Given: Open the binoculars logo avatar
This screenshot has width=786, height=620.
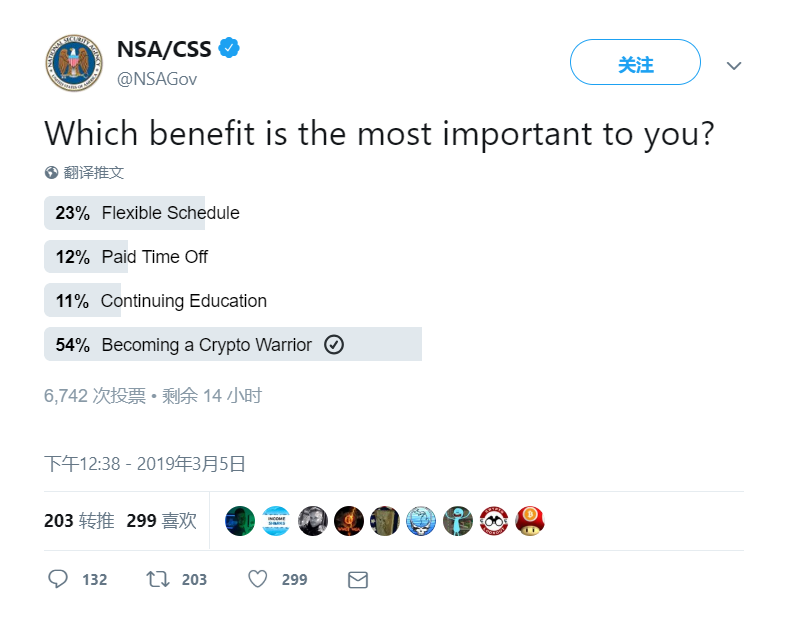Looking at the screenshot, I should coord(494,521).
